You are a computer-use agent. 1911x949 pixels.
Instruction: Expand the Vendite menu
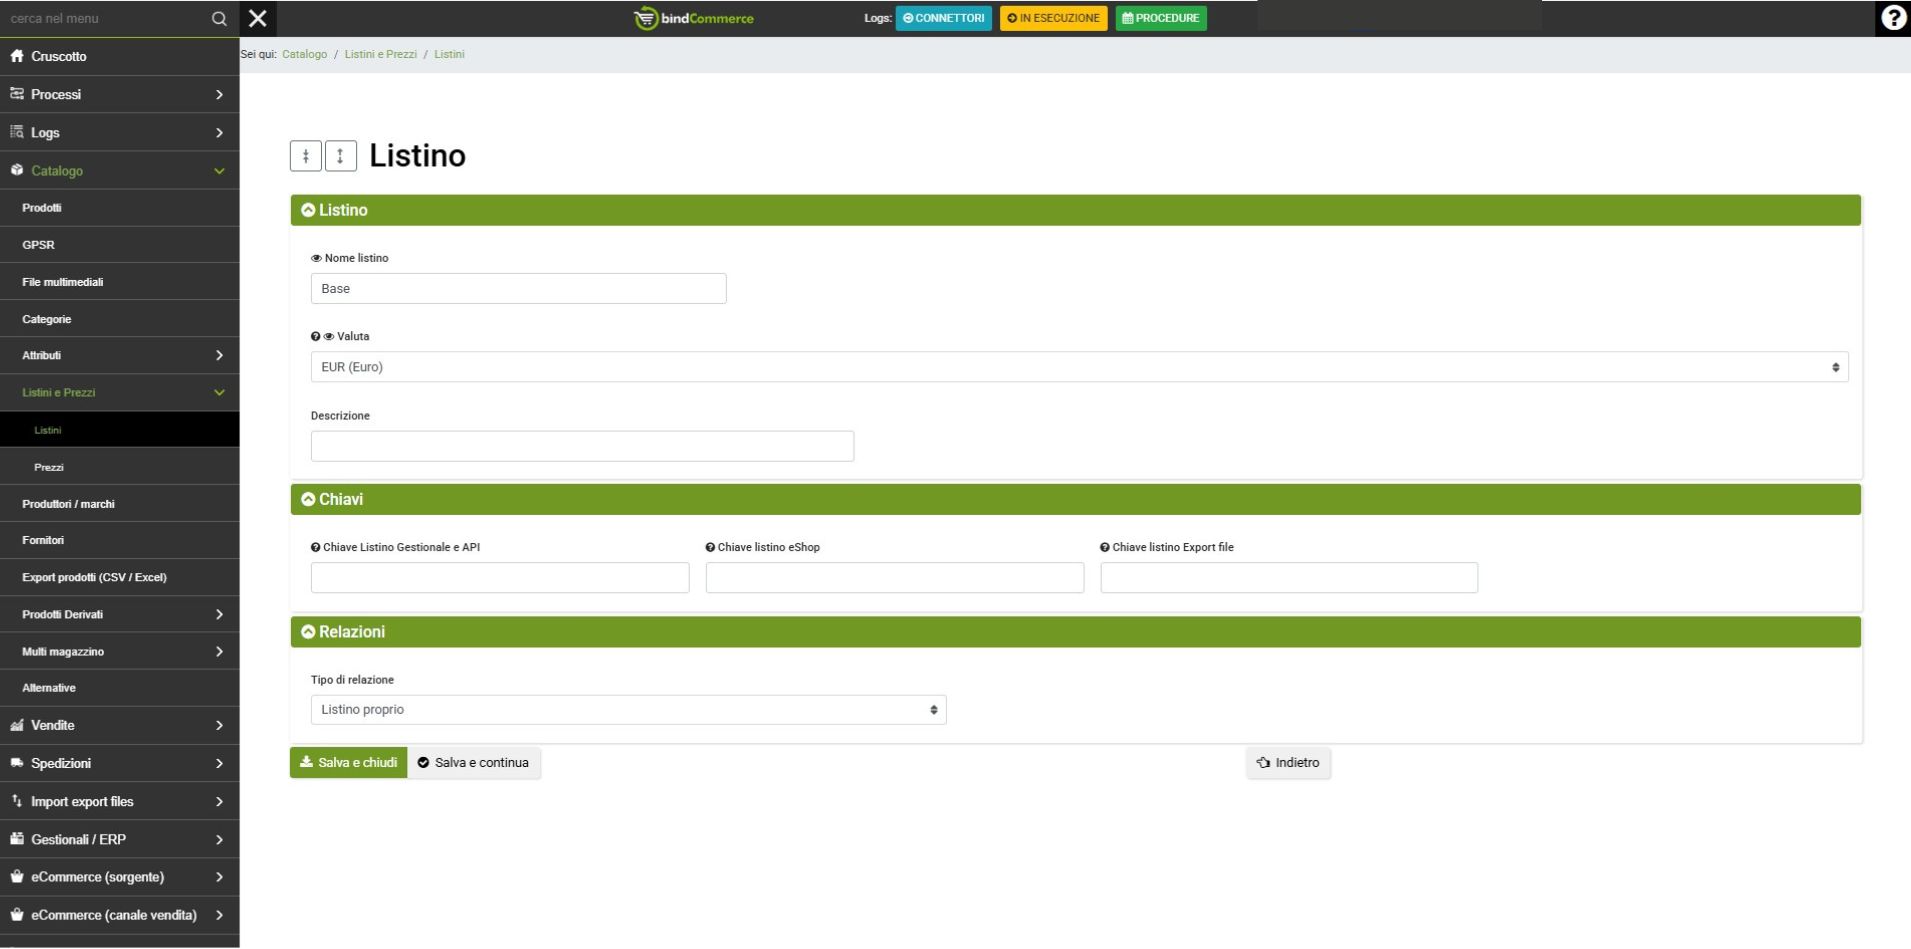tap(119, 726)
